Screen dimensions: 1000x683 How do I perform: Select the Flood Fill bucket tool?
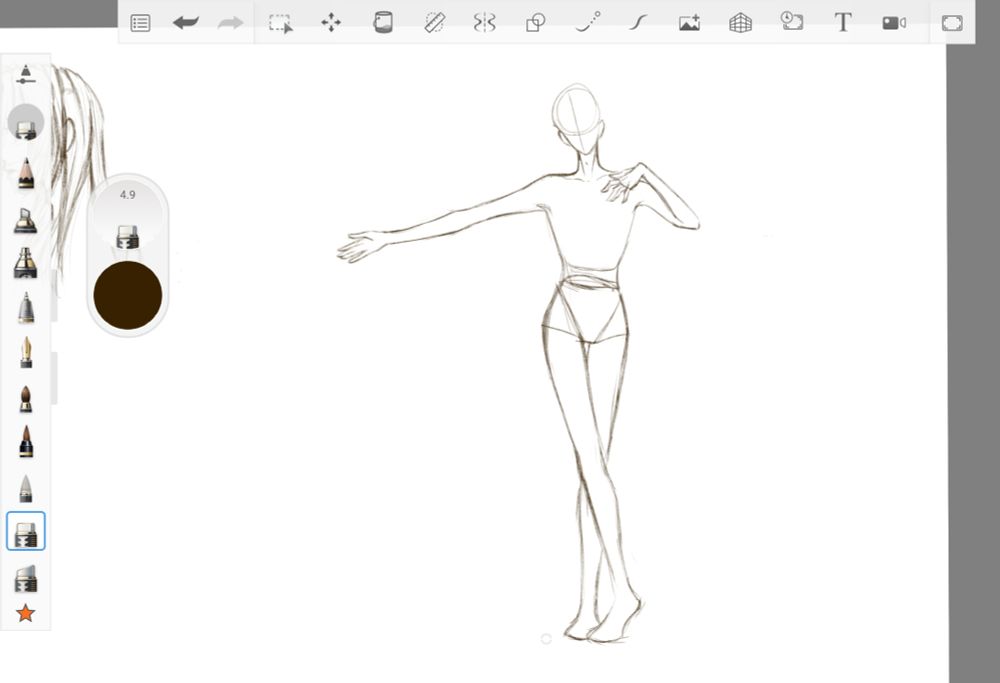pos(382,22)
